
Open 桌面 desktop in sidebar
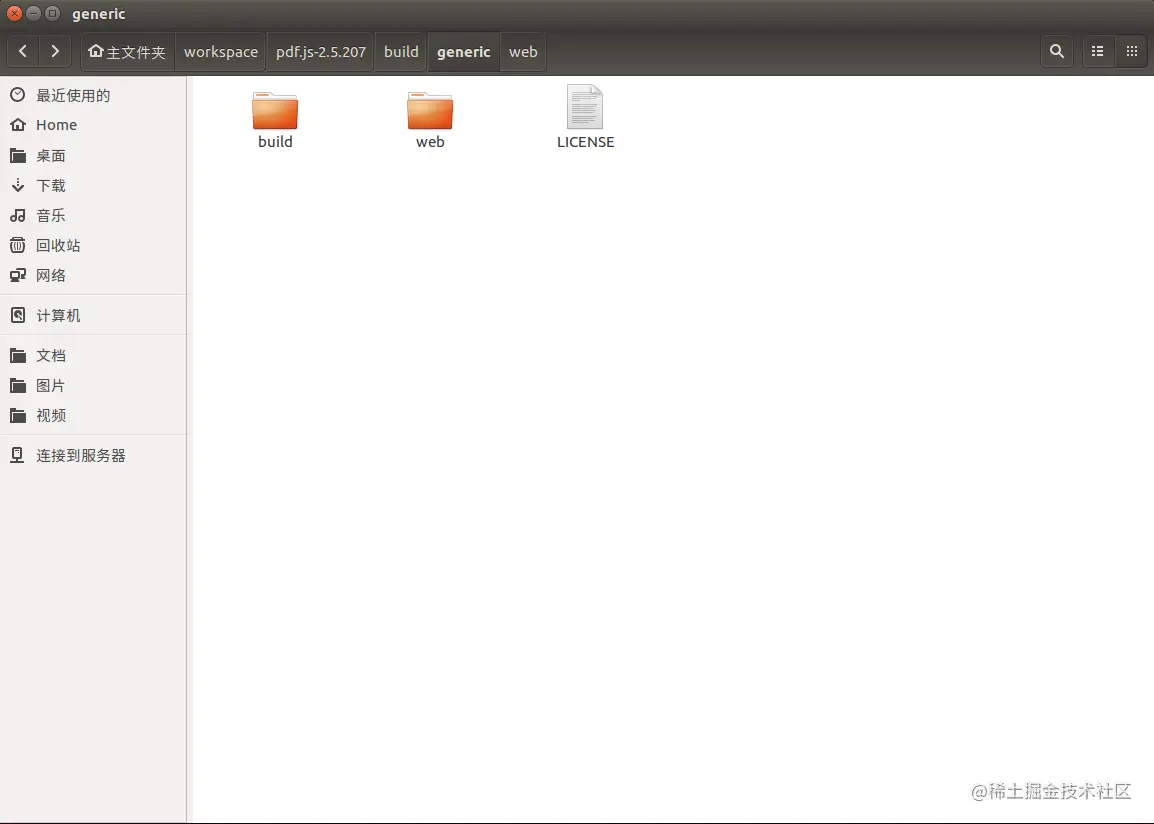93,155
